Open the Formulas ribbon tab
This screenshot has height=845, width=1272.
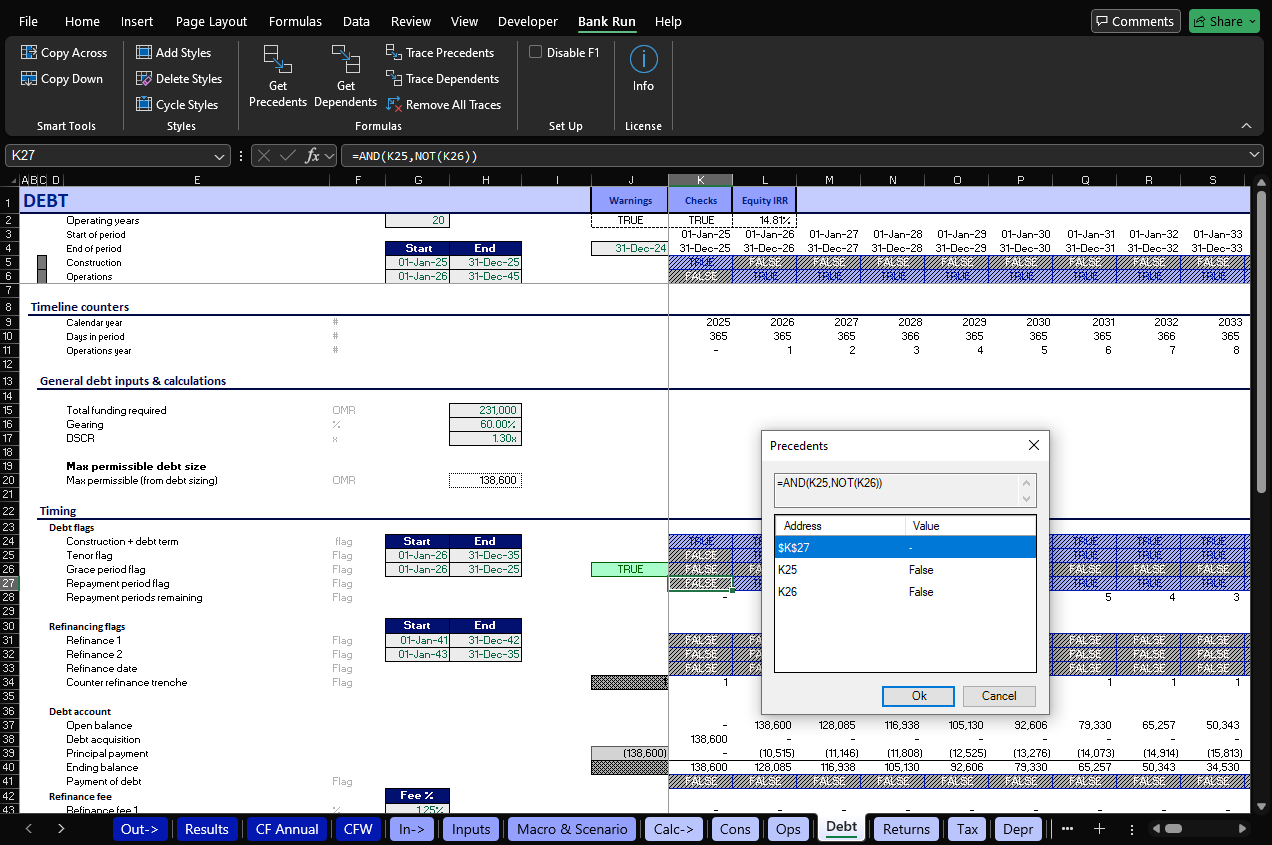295,21
